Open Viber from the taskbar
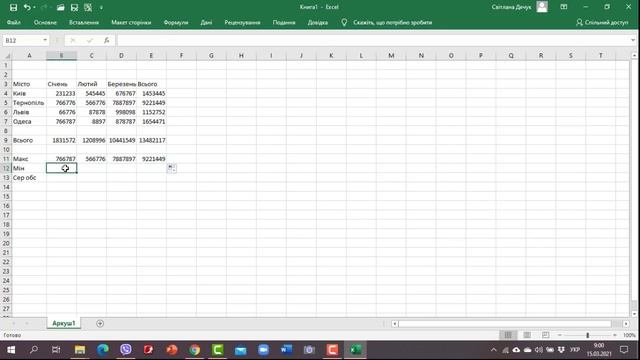 [x=126, y=350]
